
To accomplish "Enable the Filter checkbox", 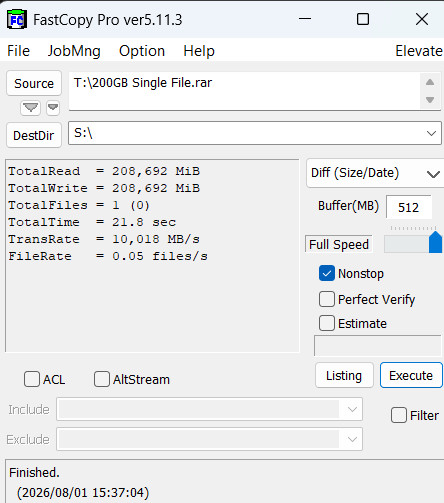I will click(399, 415).
